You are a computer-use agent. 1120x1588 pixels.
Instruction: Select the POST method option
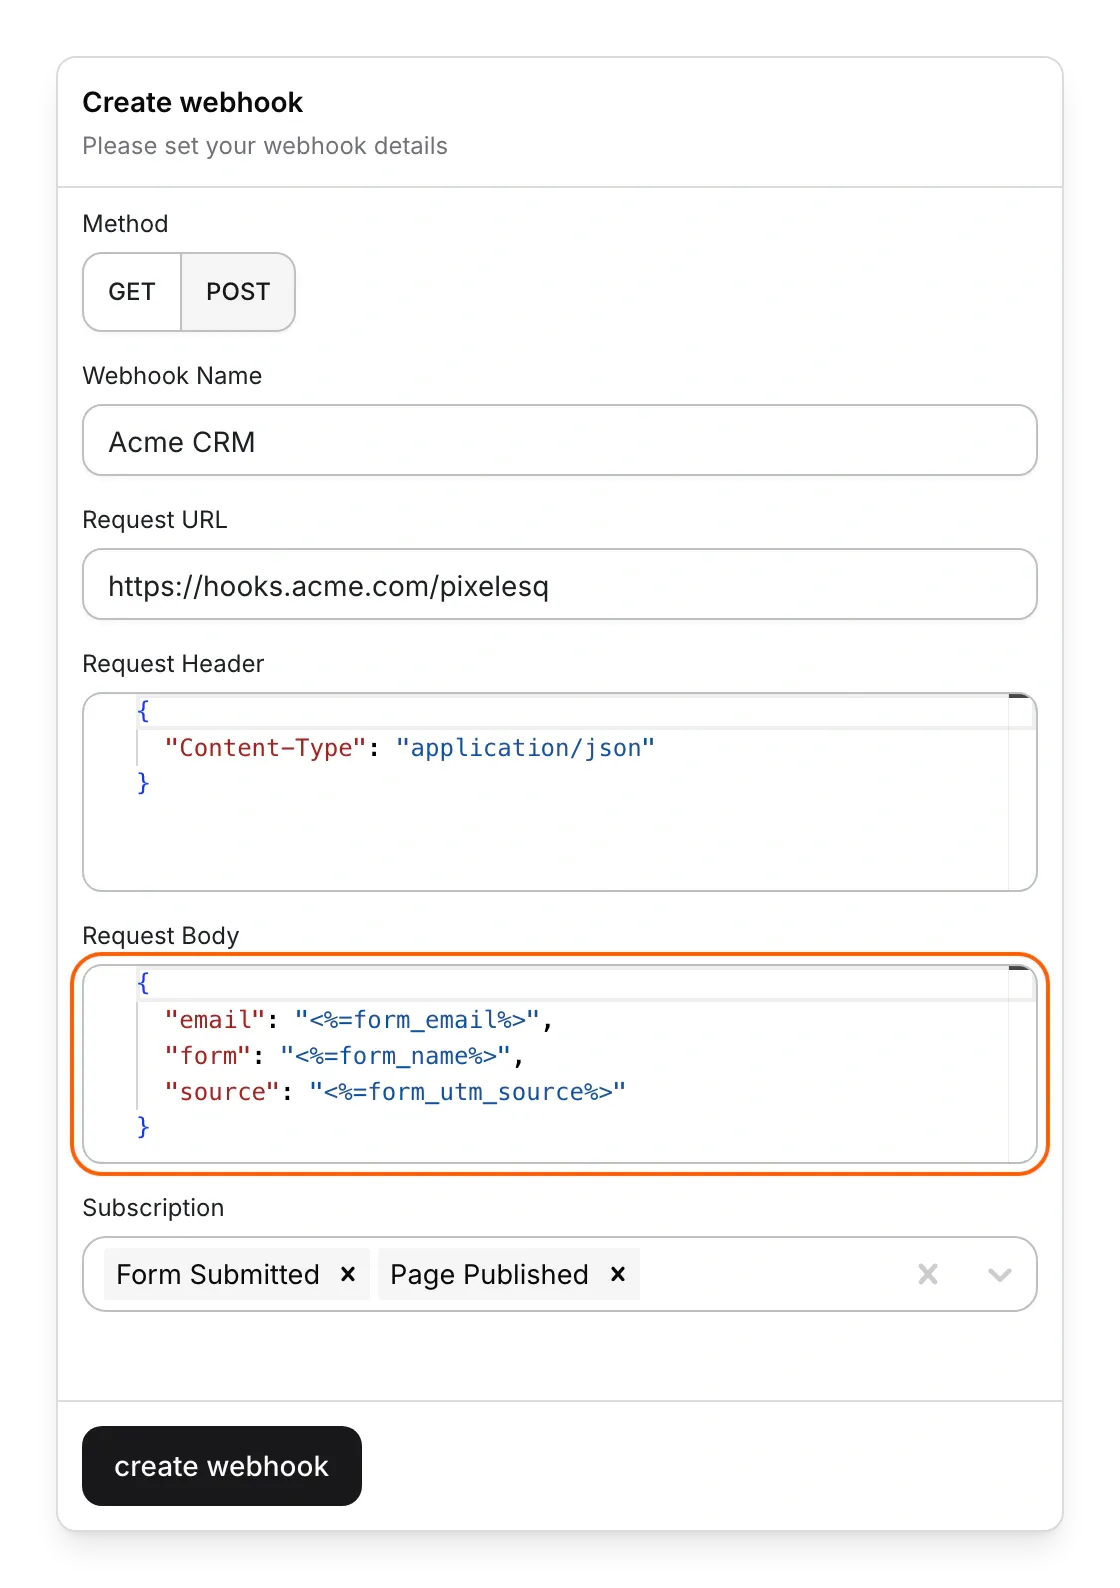coord(238,292)
